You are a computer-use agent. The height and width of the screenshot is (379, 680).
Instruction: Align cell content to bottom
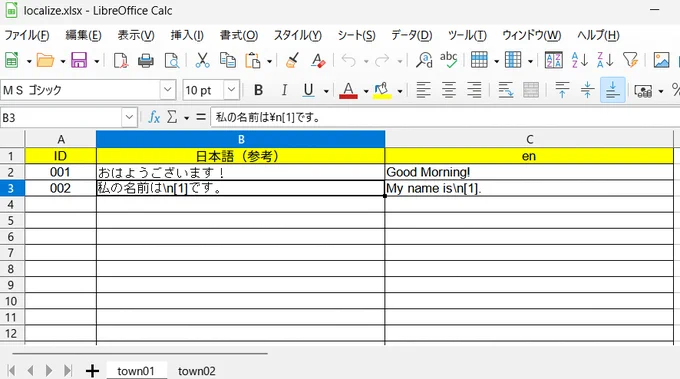click(612, 90)
